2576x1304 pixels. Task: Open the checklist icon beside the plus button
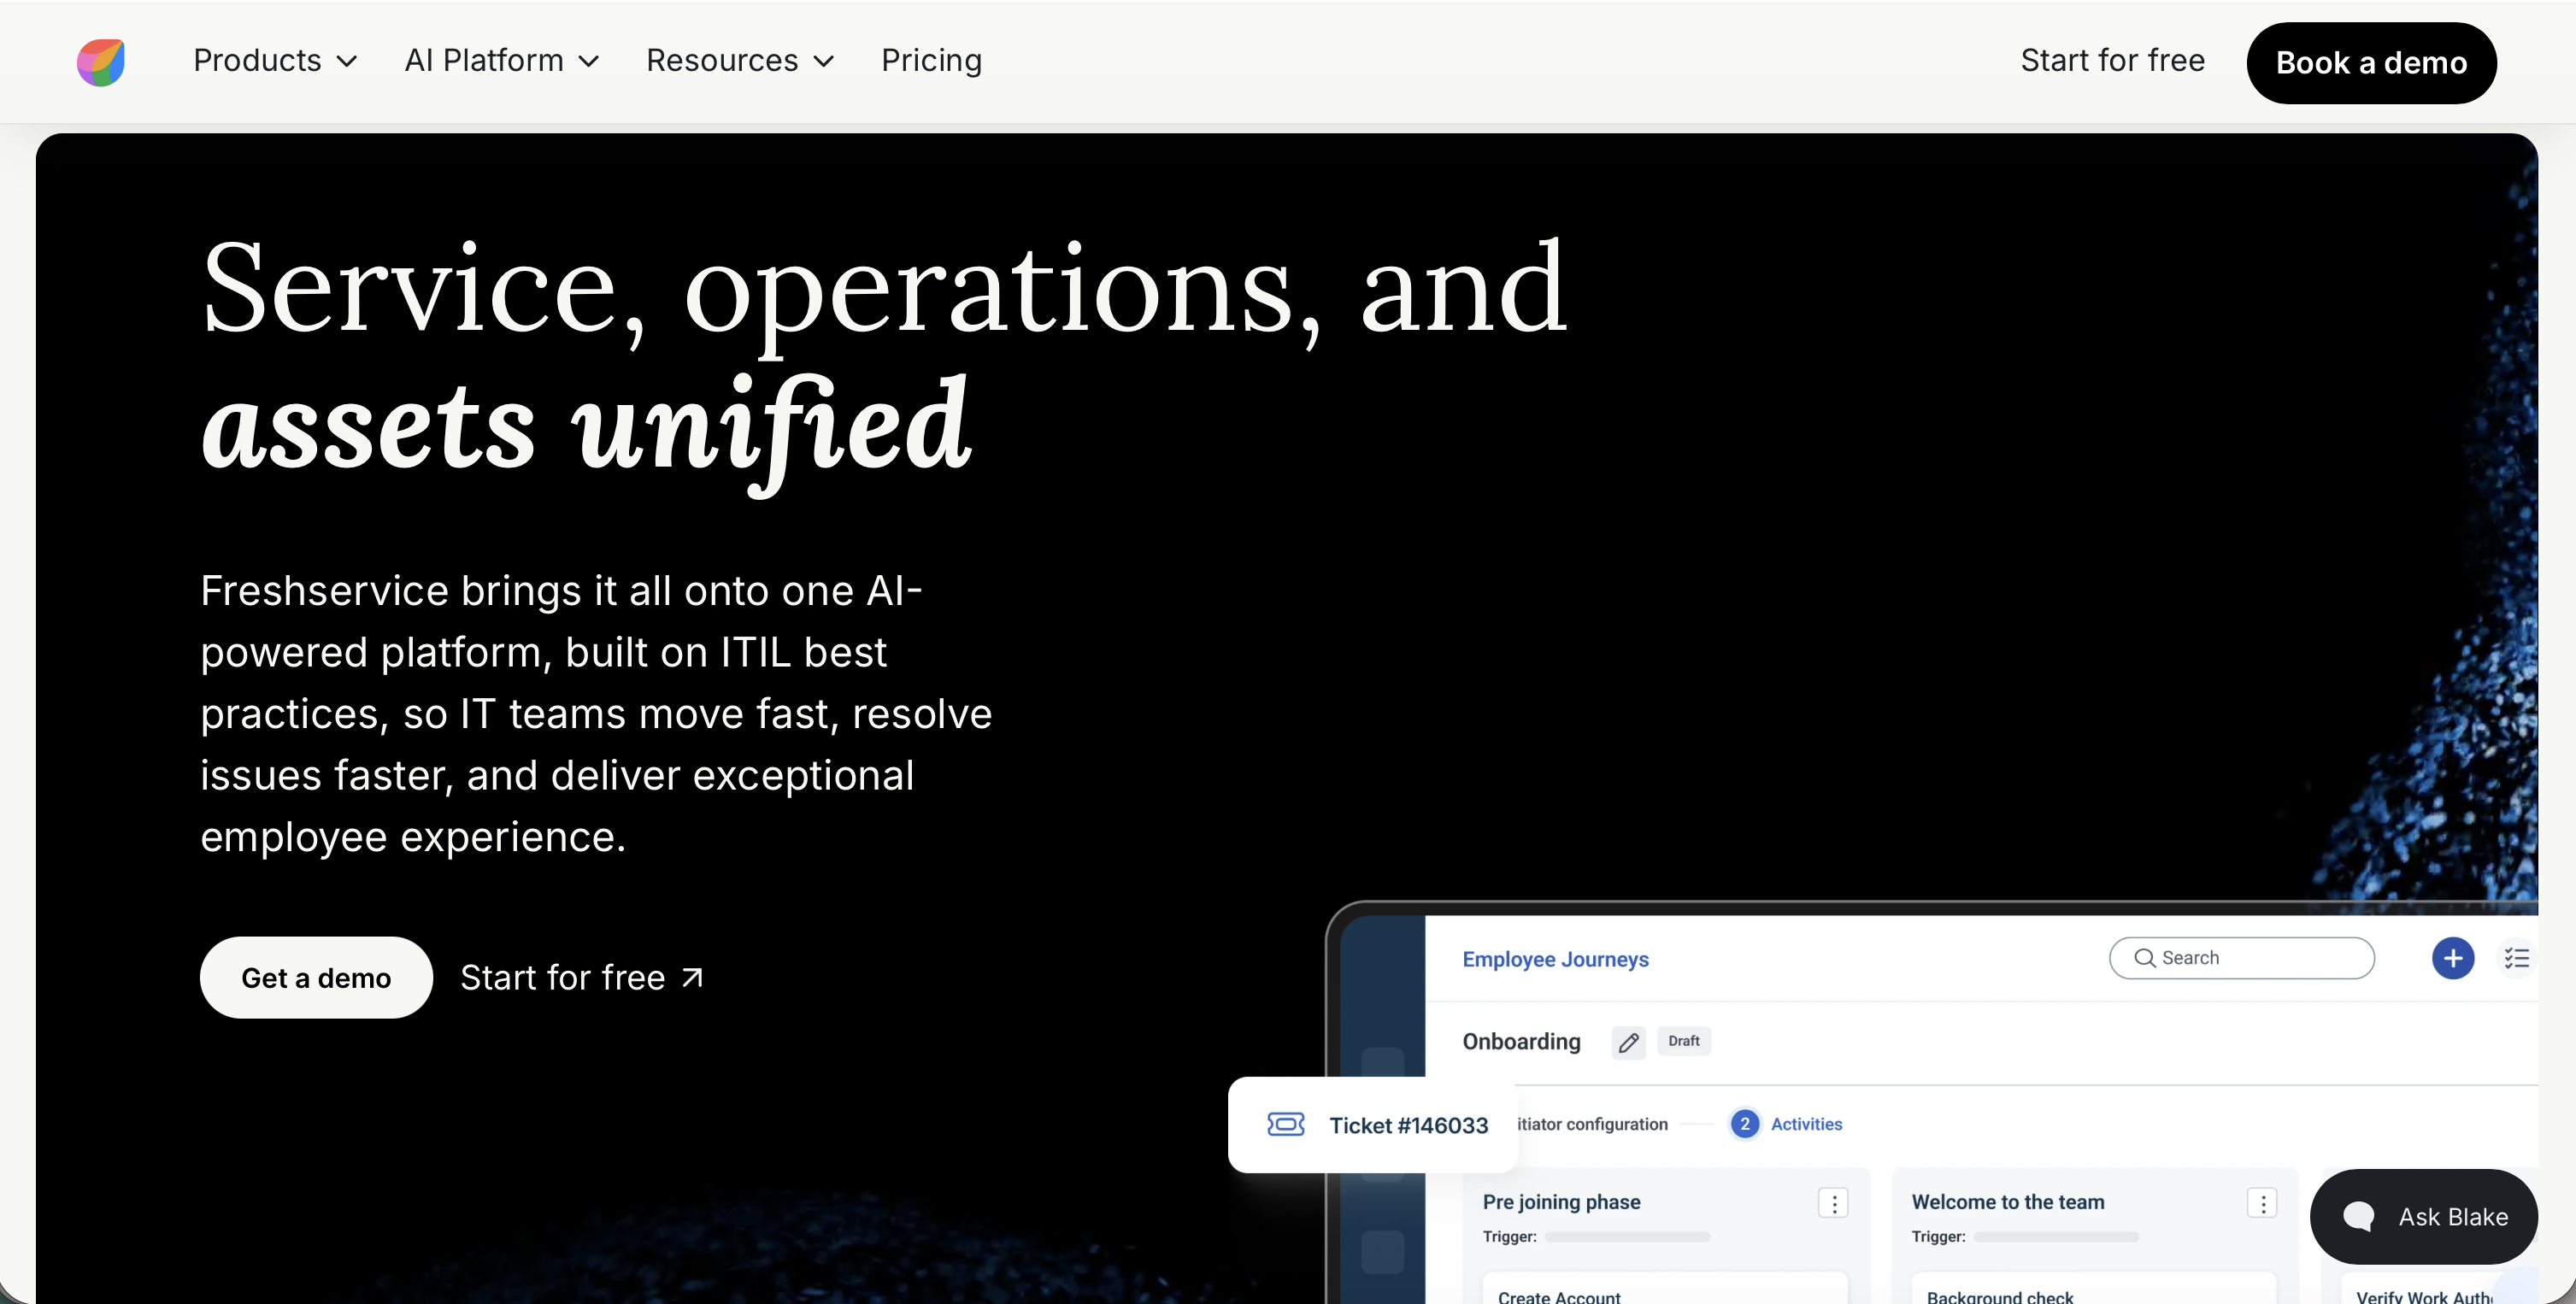click(2516, 958)
